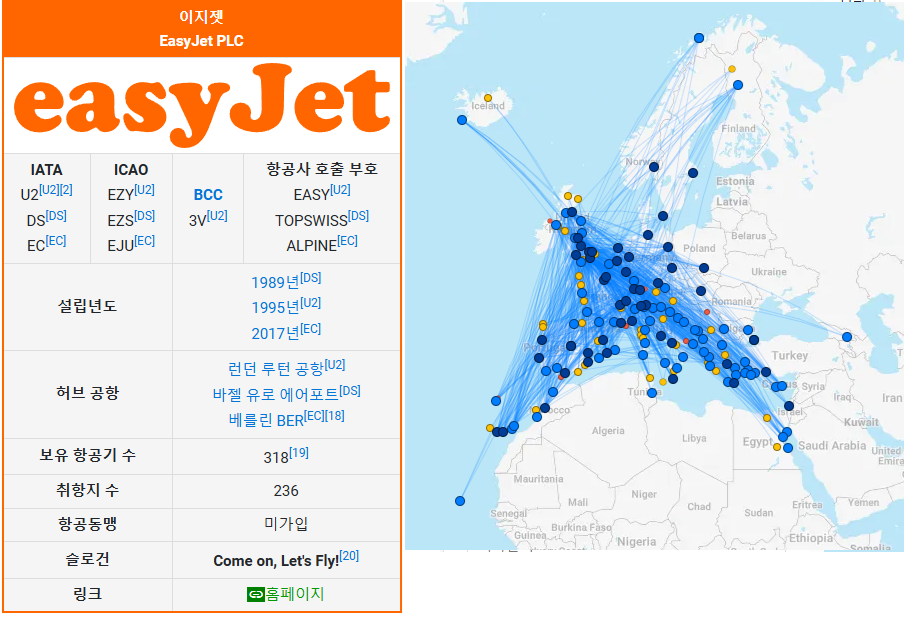The width and height of the screenshot is (904, 628).
Task: Open the 1995년 founding year link
Action: (276, 308)
